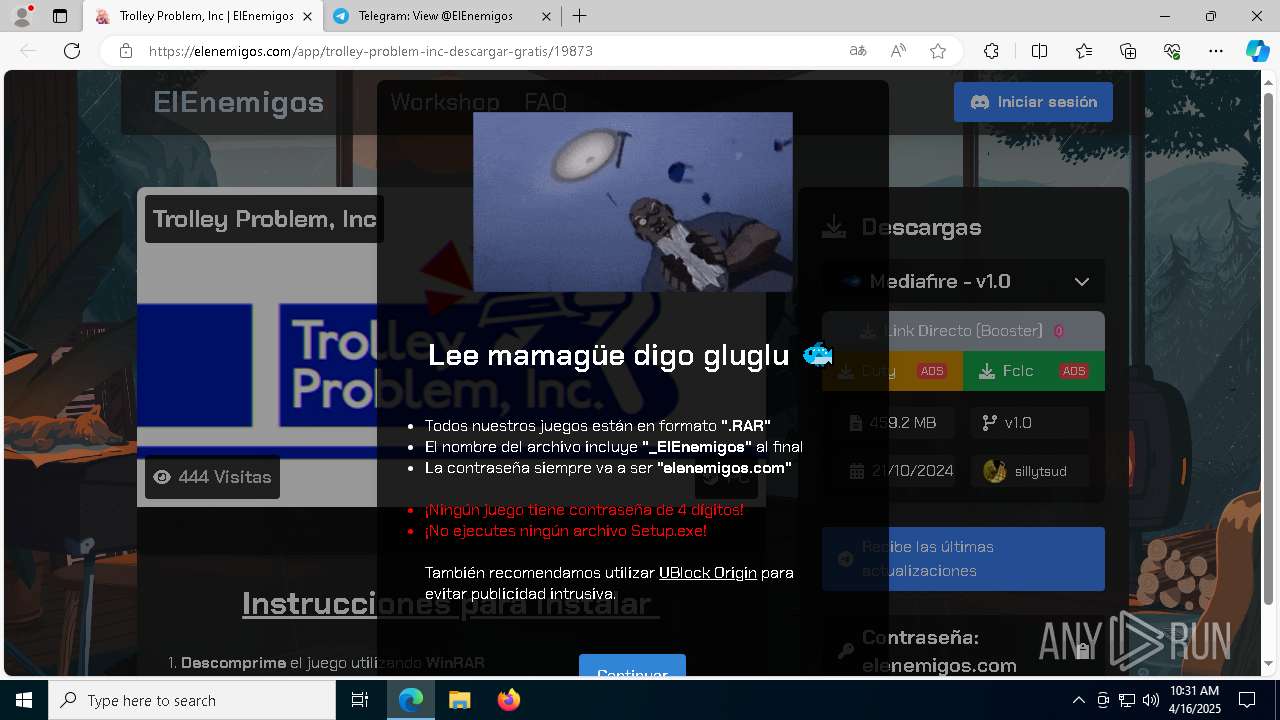Open the Windows Start menu
The height and width of the screenshot is (720, 1280).
pyautogui.click(x=24, y=700)
